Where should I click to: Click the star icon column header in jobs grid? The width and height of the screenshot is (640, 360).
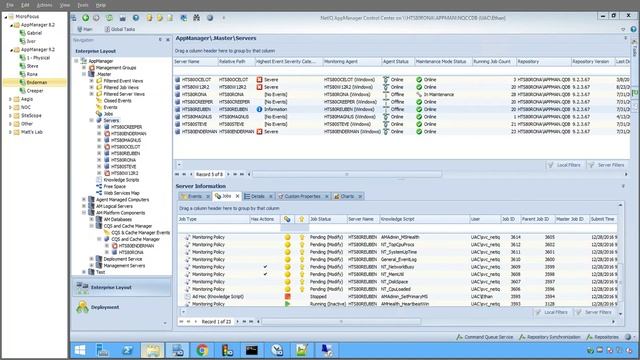302,219
